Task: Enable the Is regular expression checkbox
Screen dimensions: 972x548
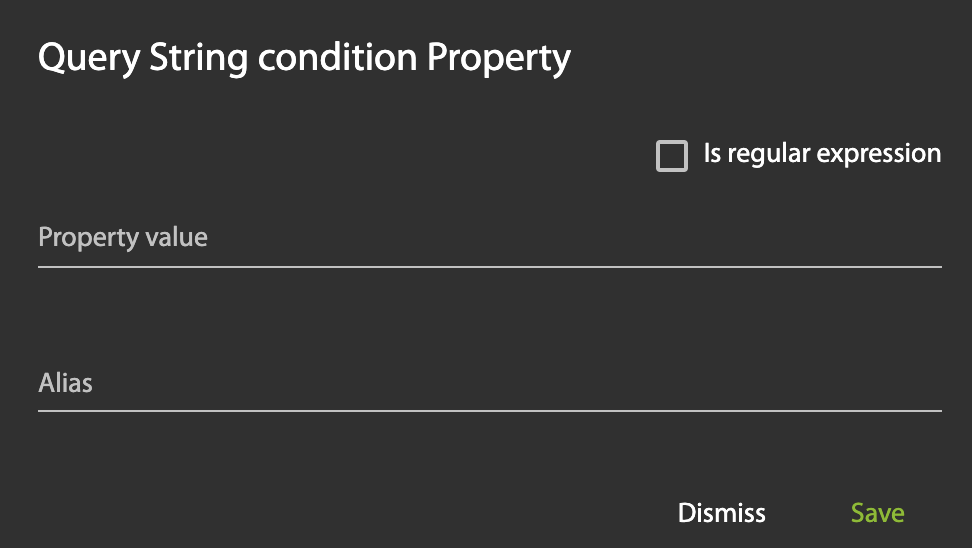Action: tap(672, 155)
